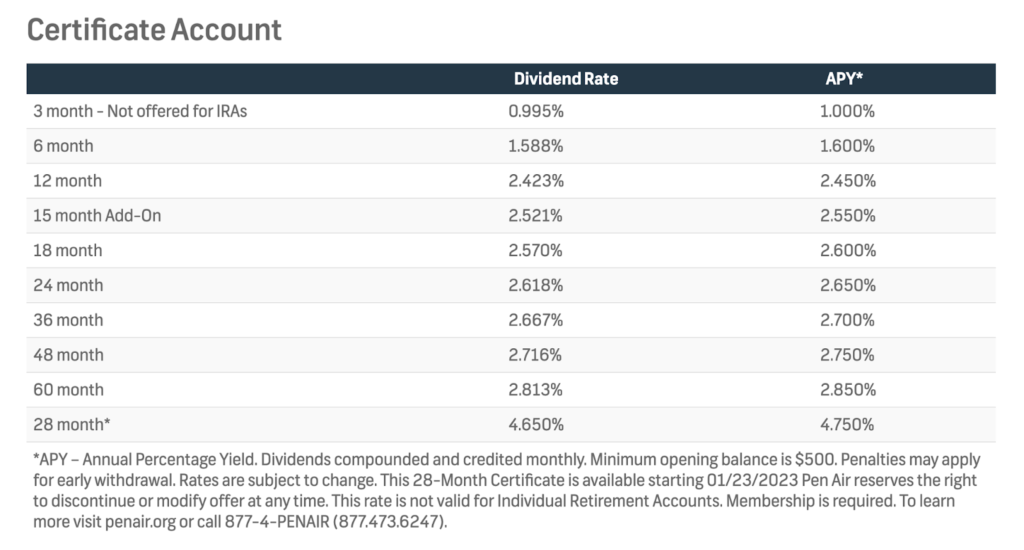Click the 24 month row label
The height and width of the screenshot is (550, 1024).
(x=68, y=285)
